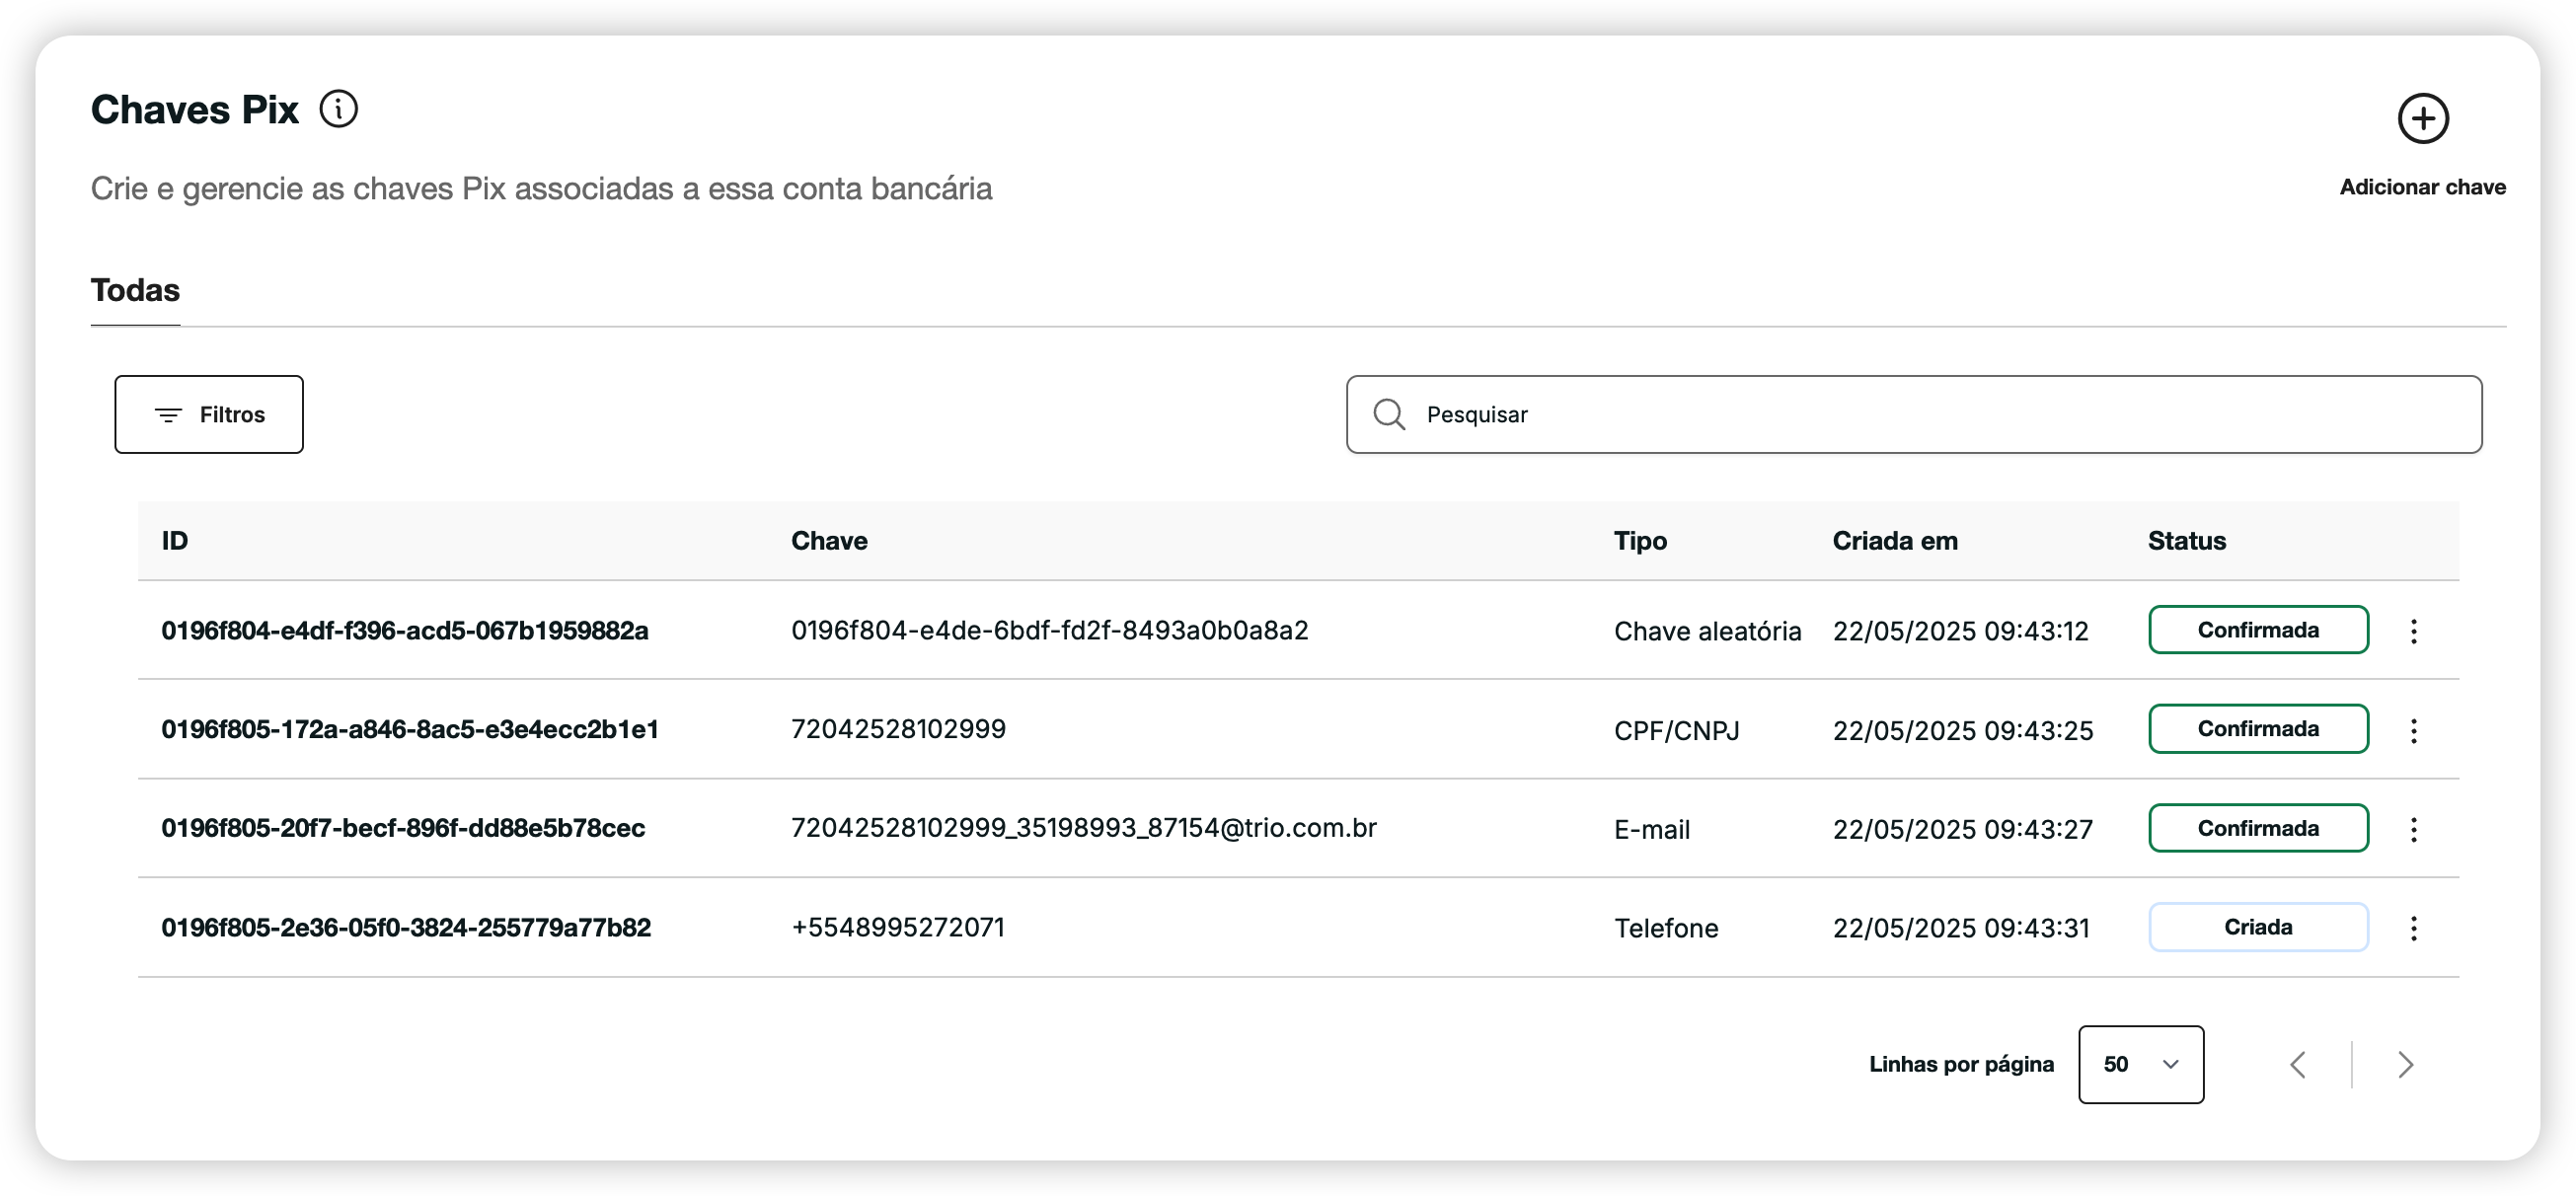
Task: Open three-dot menu for Telefone row
Action: point(2413,928)
